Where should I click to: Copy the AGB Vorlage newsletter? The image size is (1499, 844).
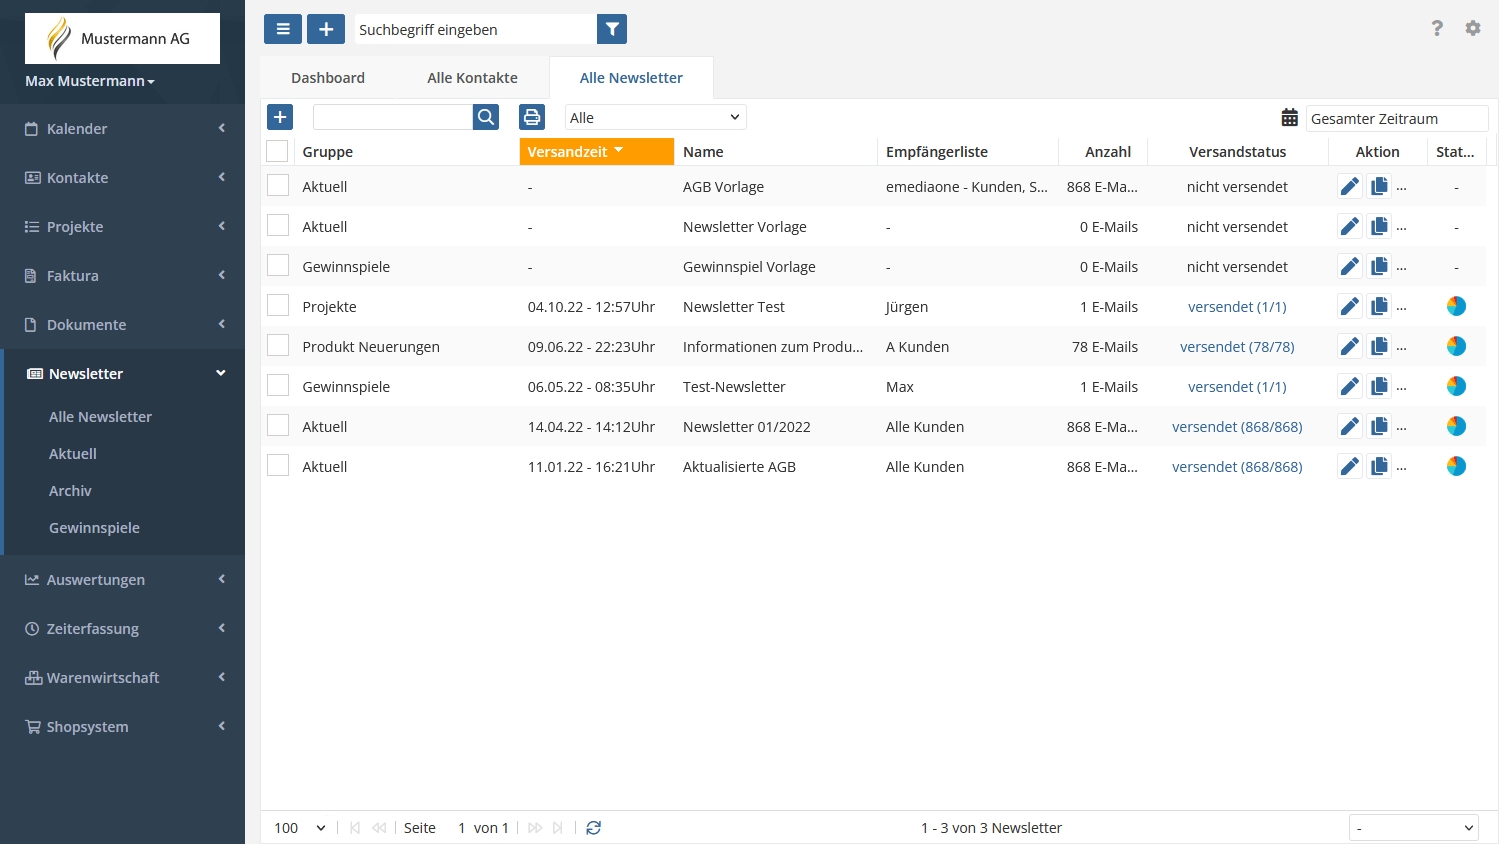point(1379,186)
